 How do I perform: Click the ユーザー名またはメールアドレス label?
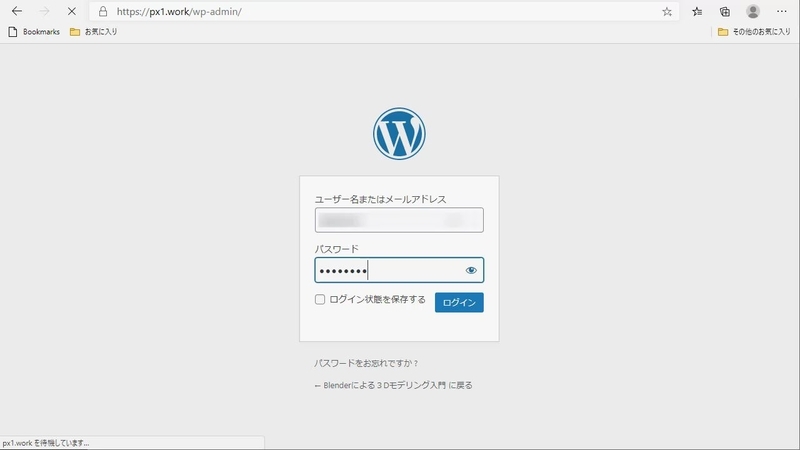[380, 199]
